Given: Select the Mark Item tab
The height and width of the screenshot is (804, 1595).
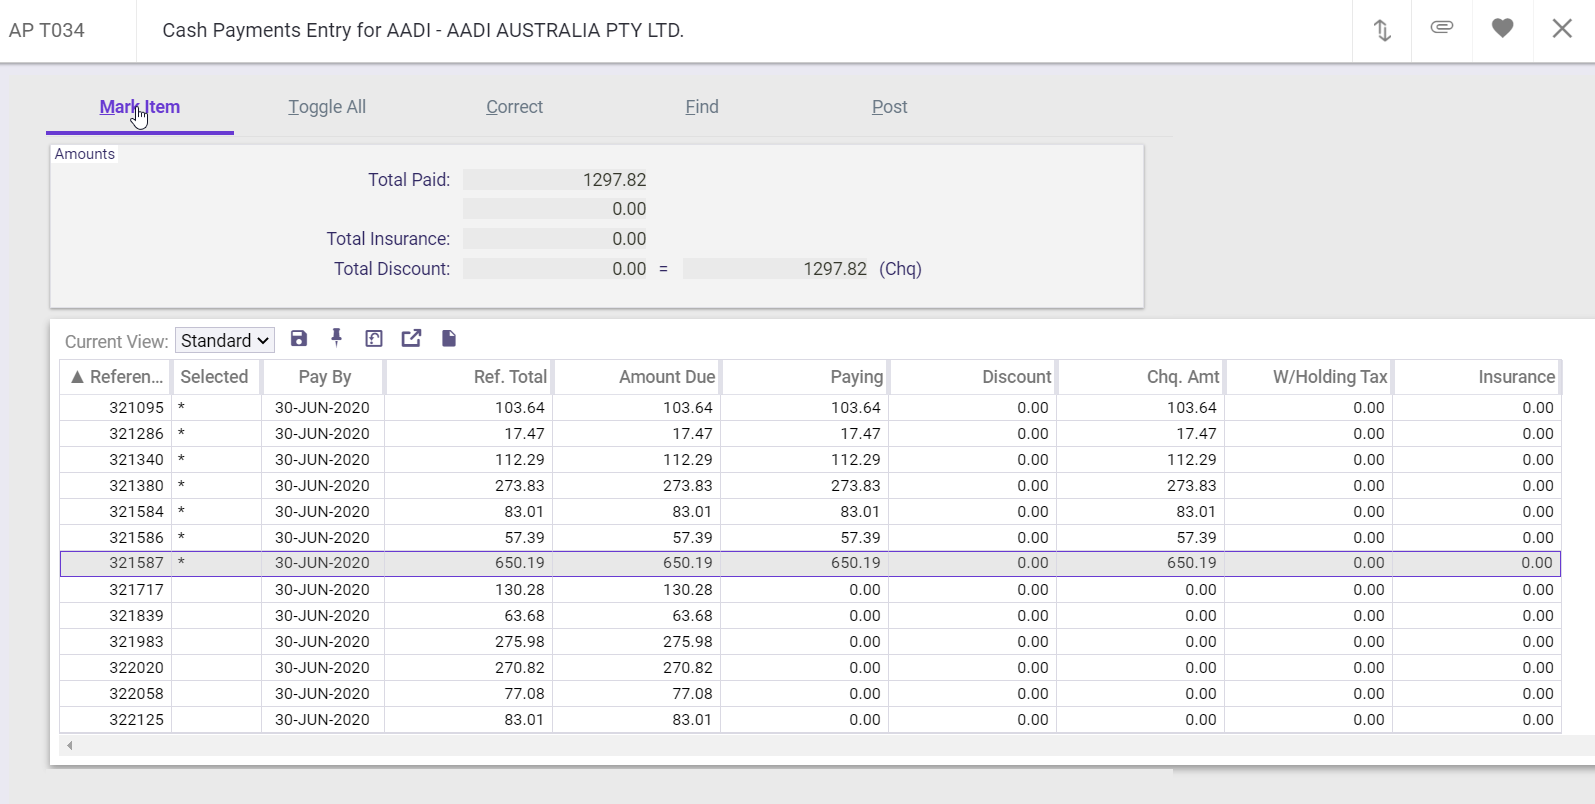Looking at the screenshot, I should point(140,107).
